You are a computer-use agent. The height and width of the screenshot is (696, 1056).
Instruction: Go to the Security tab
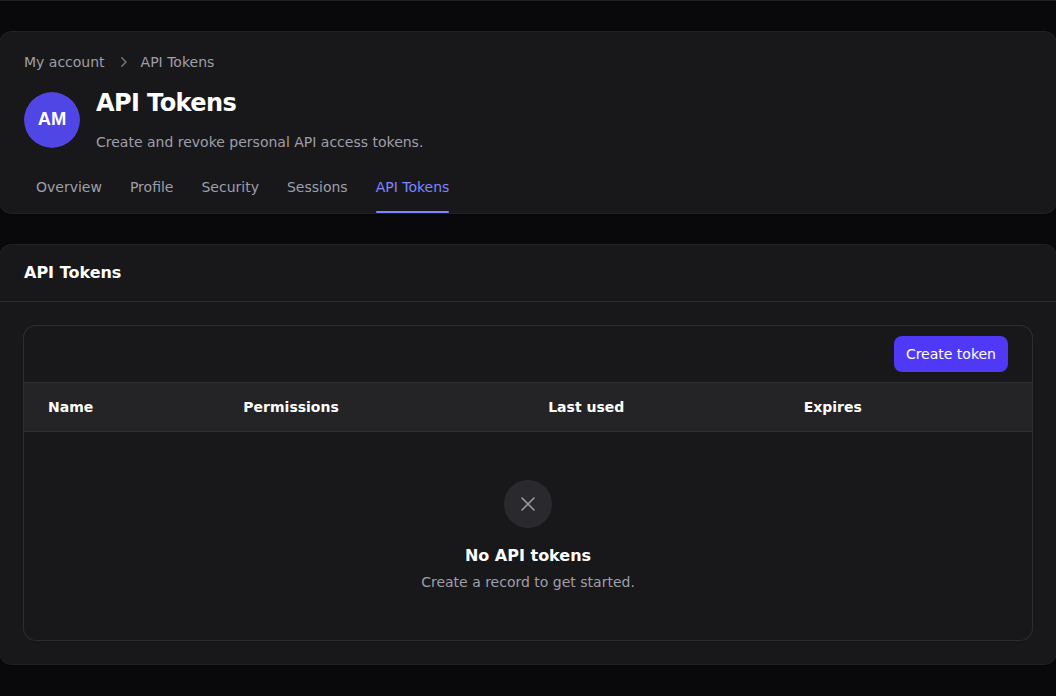click(230, 187)
